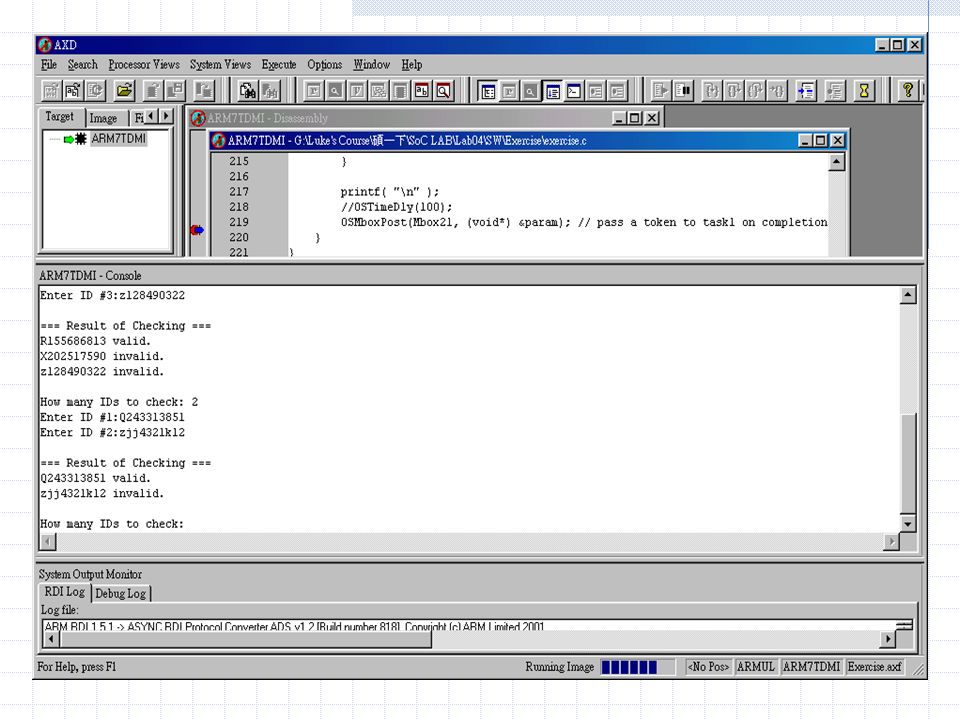Open the Options menu
The width and height of the screenshot is (960, 720).
(x=324, y=65)
